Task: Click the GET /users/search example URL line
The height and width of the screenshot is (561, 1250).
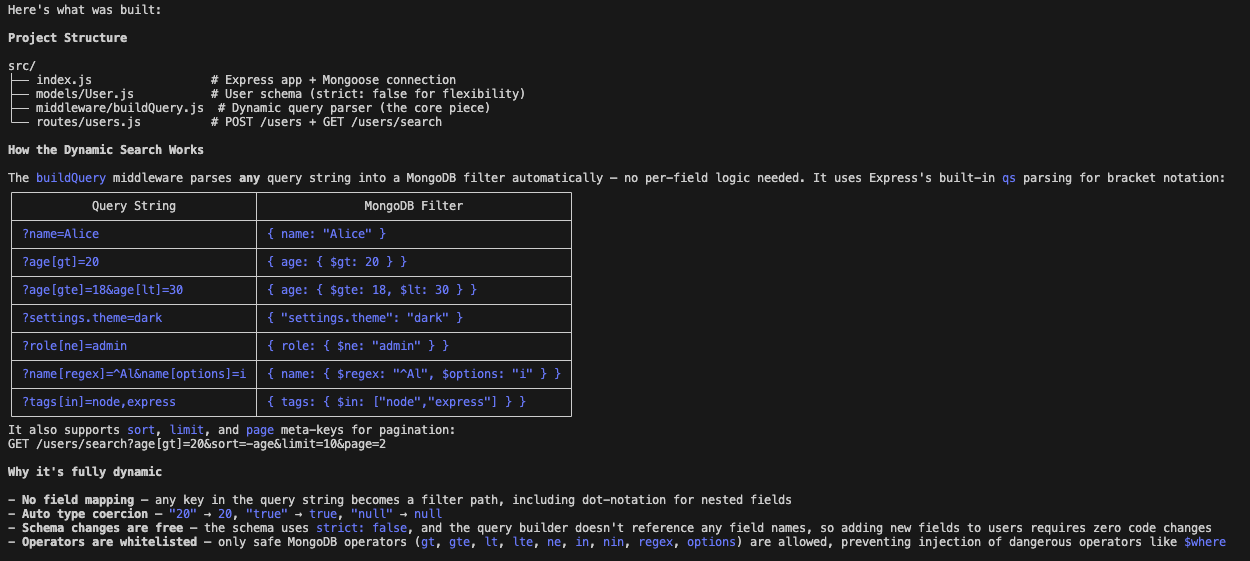Action: point(197,444)
